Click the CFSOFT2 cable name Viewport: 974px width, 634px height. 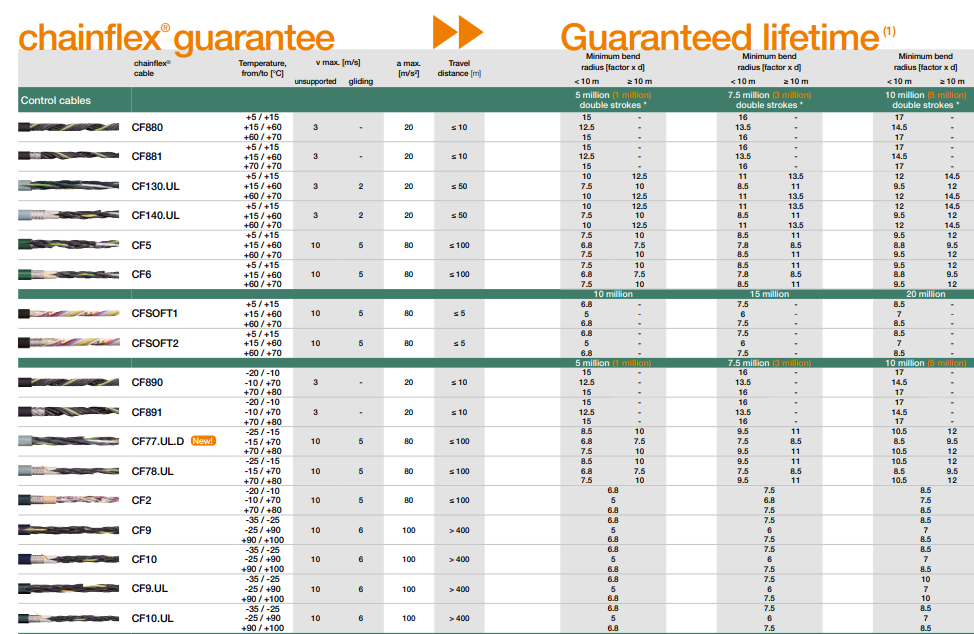pyautogui.click(x=155, y=343)
